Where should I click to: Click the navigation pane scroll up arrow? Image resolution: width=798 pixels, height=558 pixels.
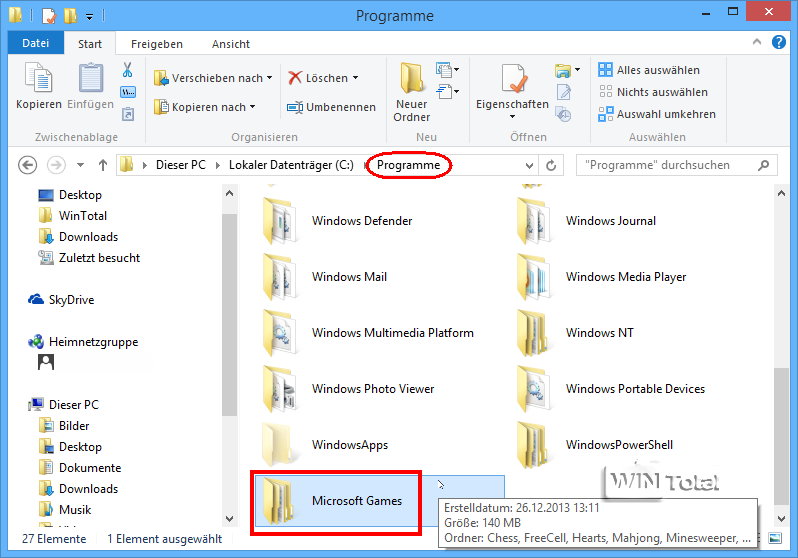click(x=229, y=193)
